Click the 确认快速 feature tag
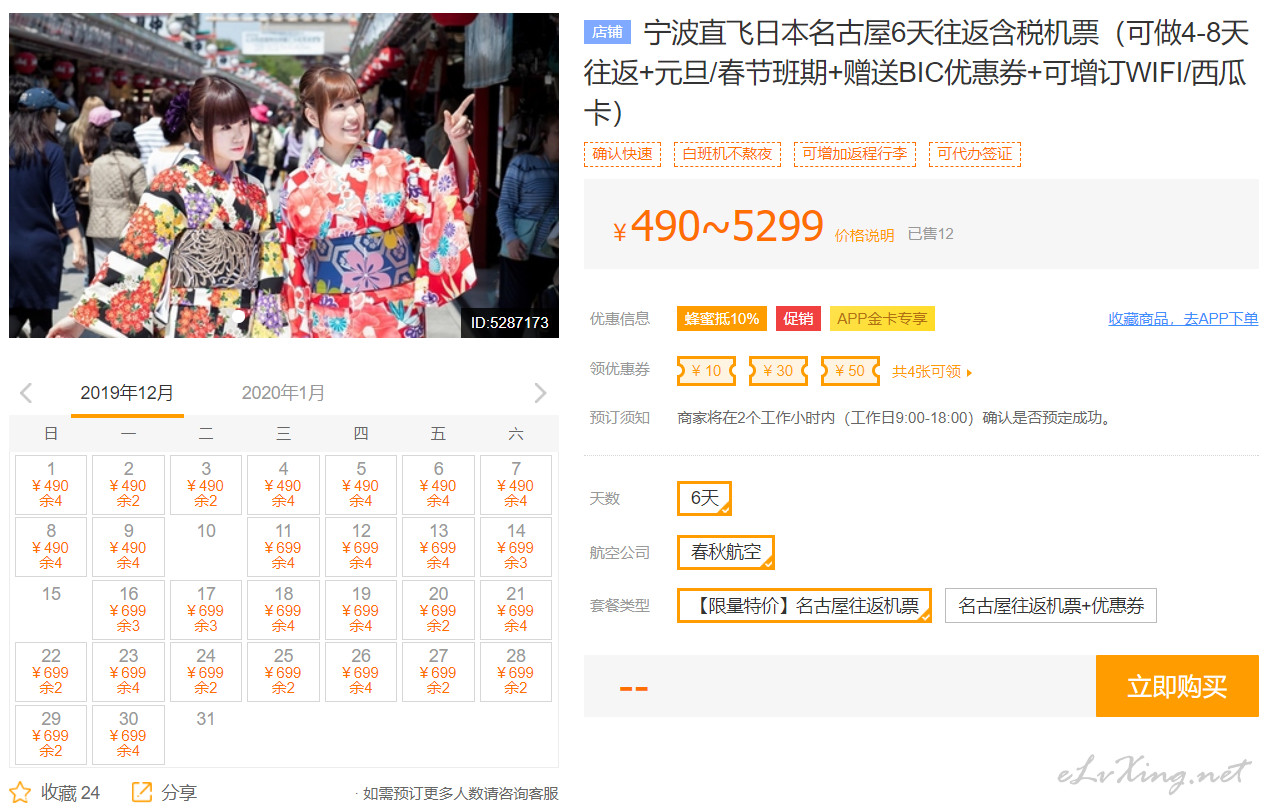Viewport: 1262px width, 807px height. (x=622, y=154)
